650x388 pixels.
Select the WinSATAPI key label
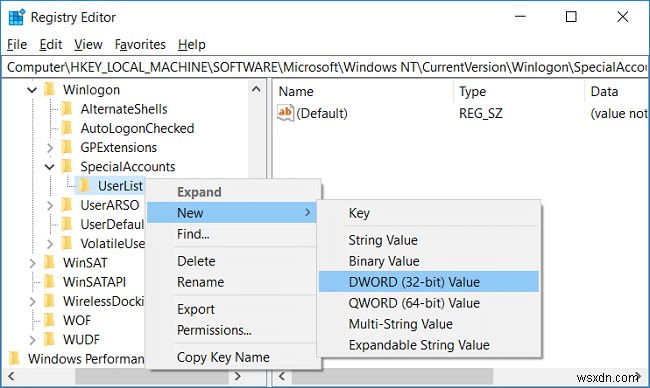[95, 282]
